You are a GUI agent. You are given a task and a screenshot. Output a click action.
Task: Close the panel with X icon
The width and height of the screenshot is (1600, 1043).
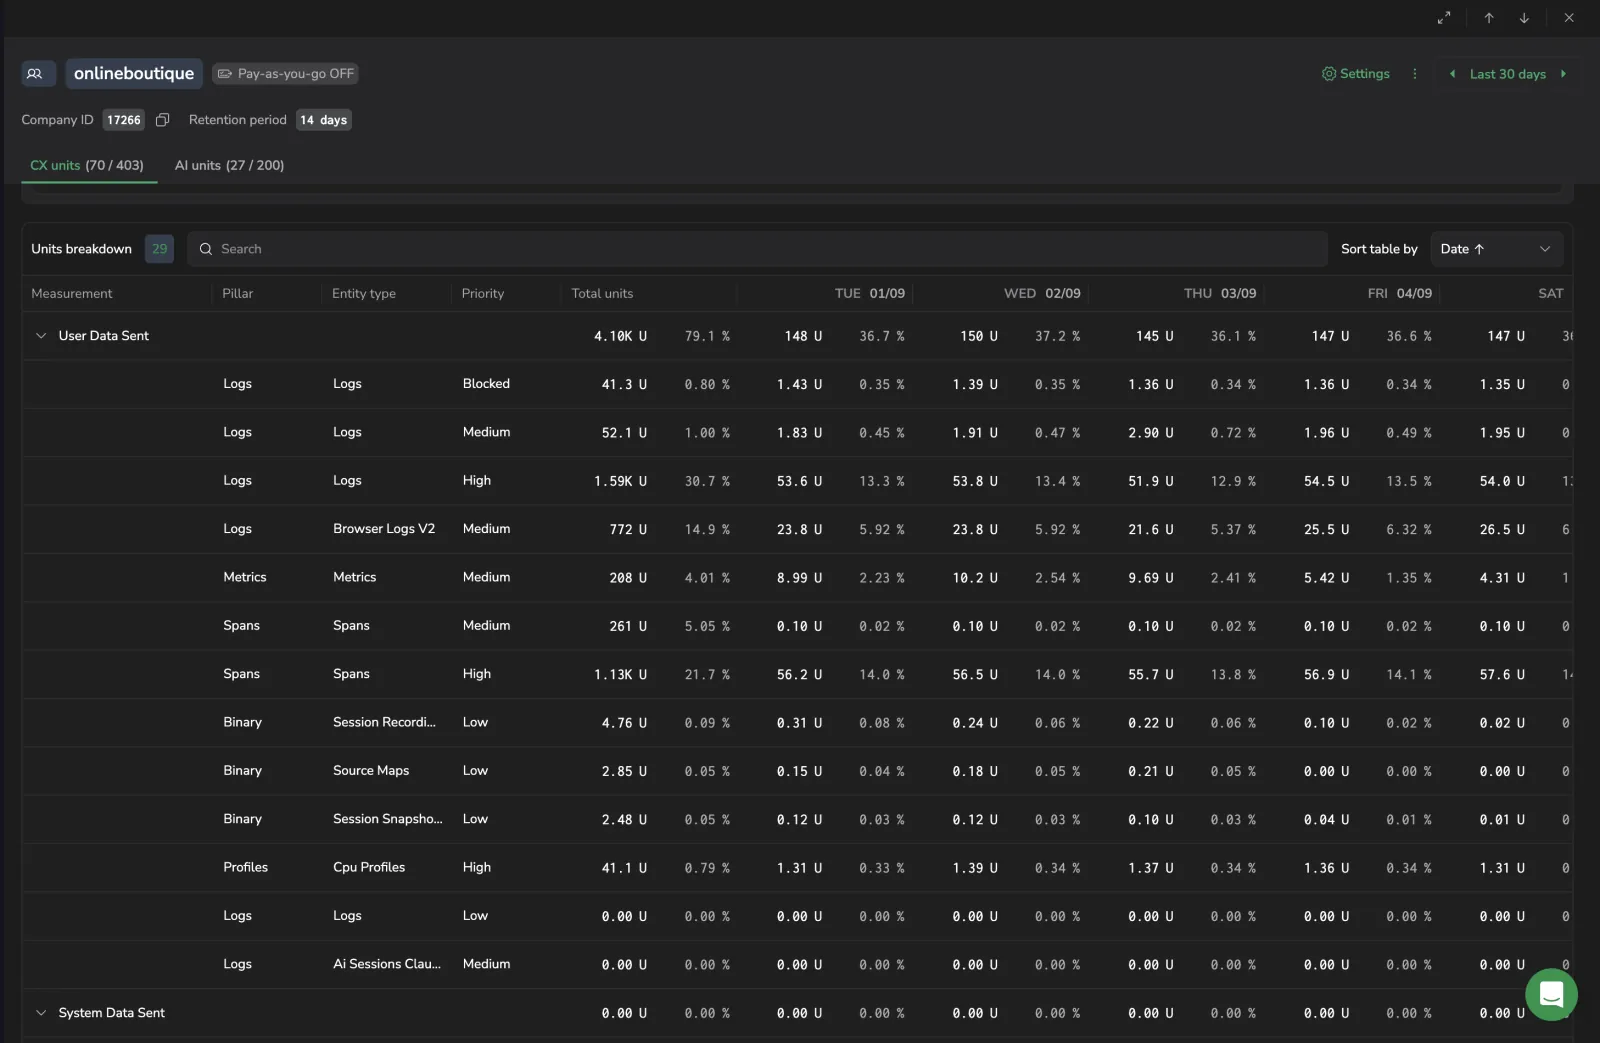coord(1569,18)
